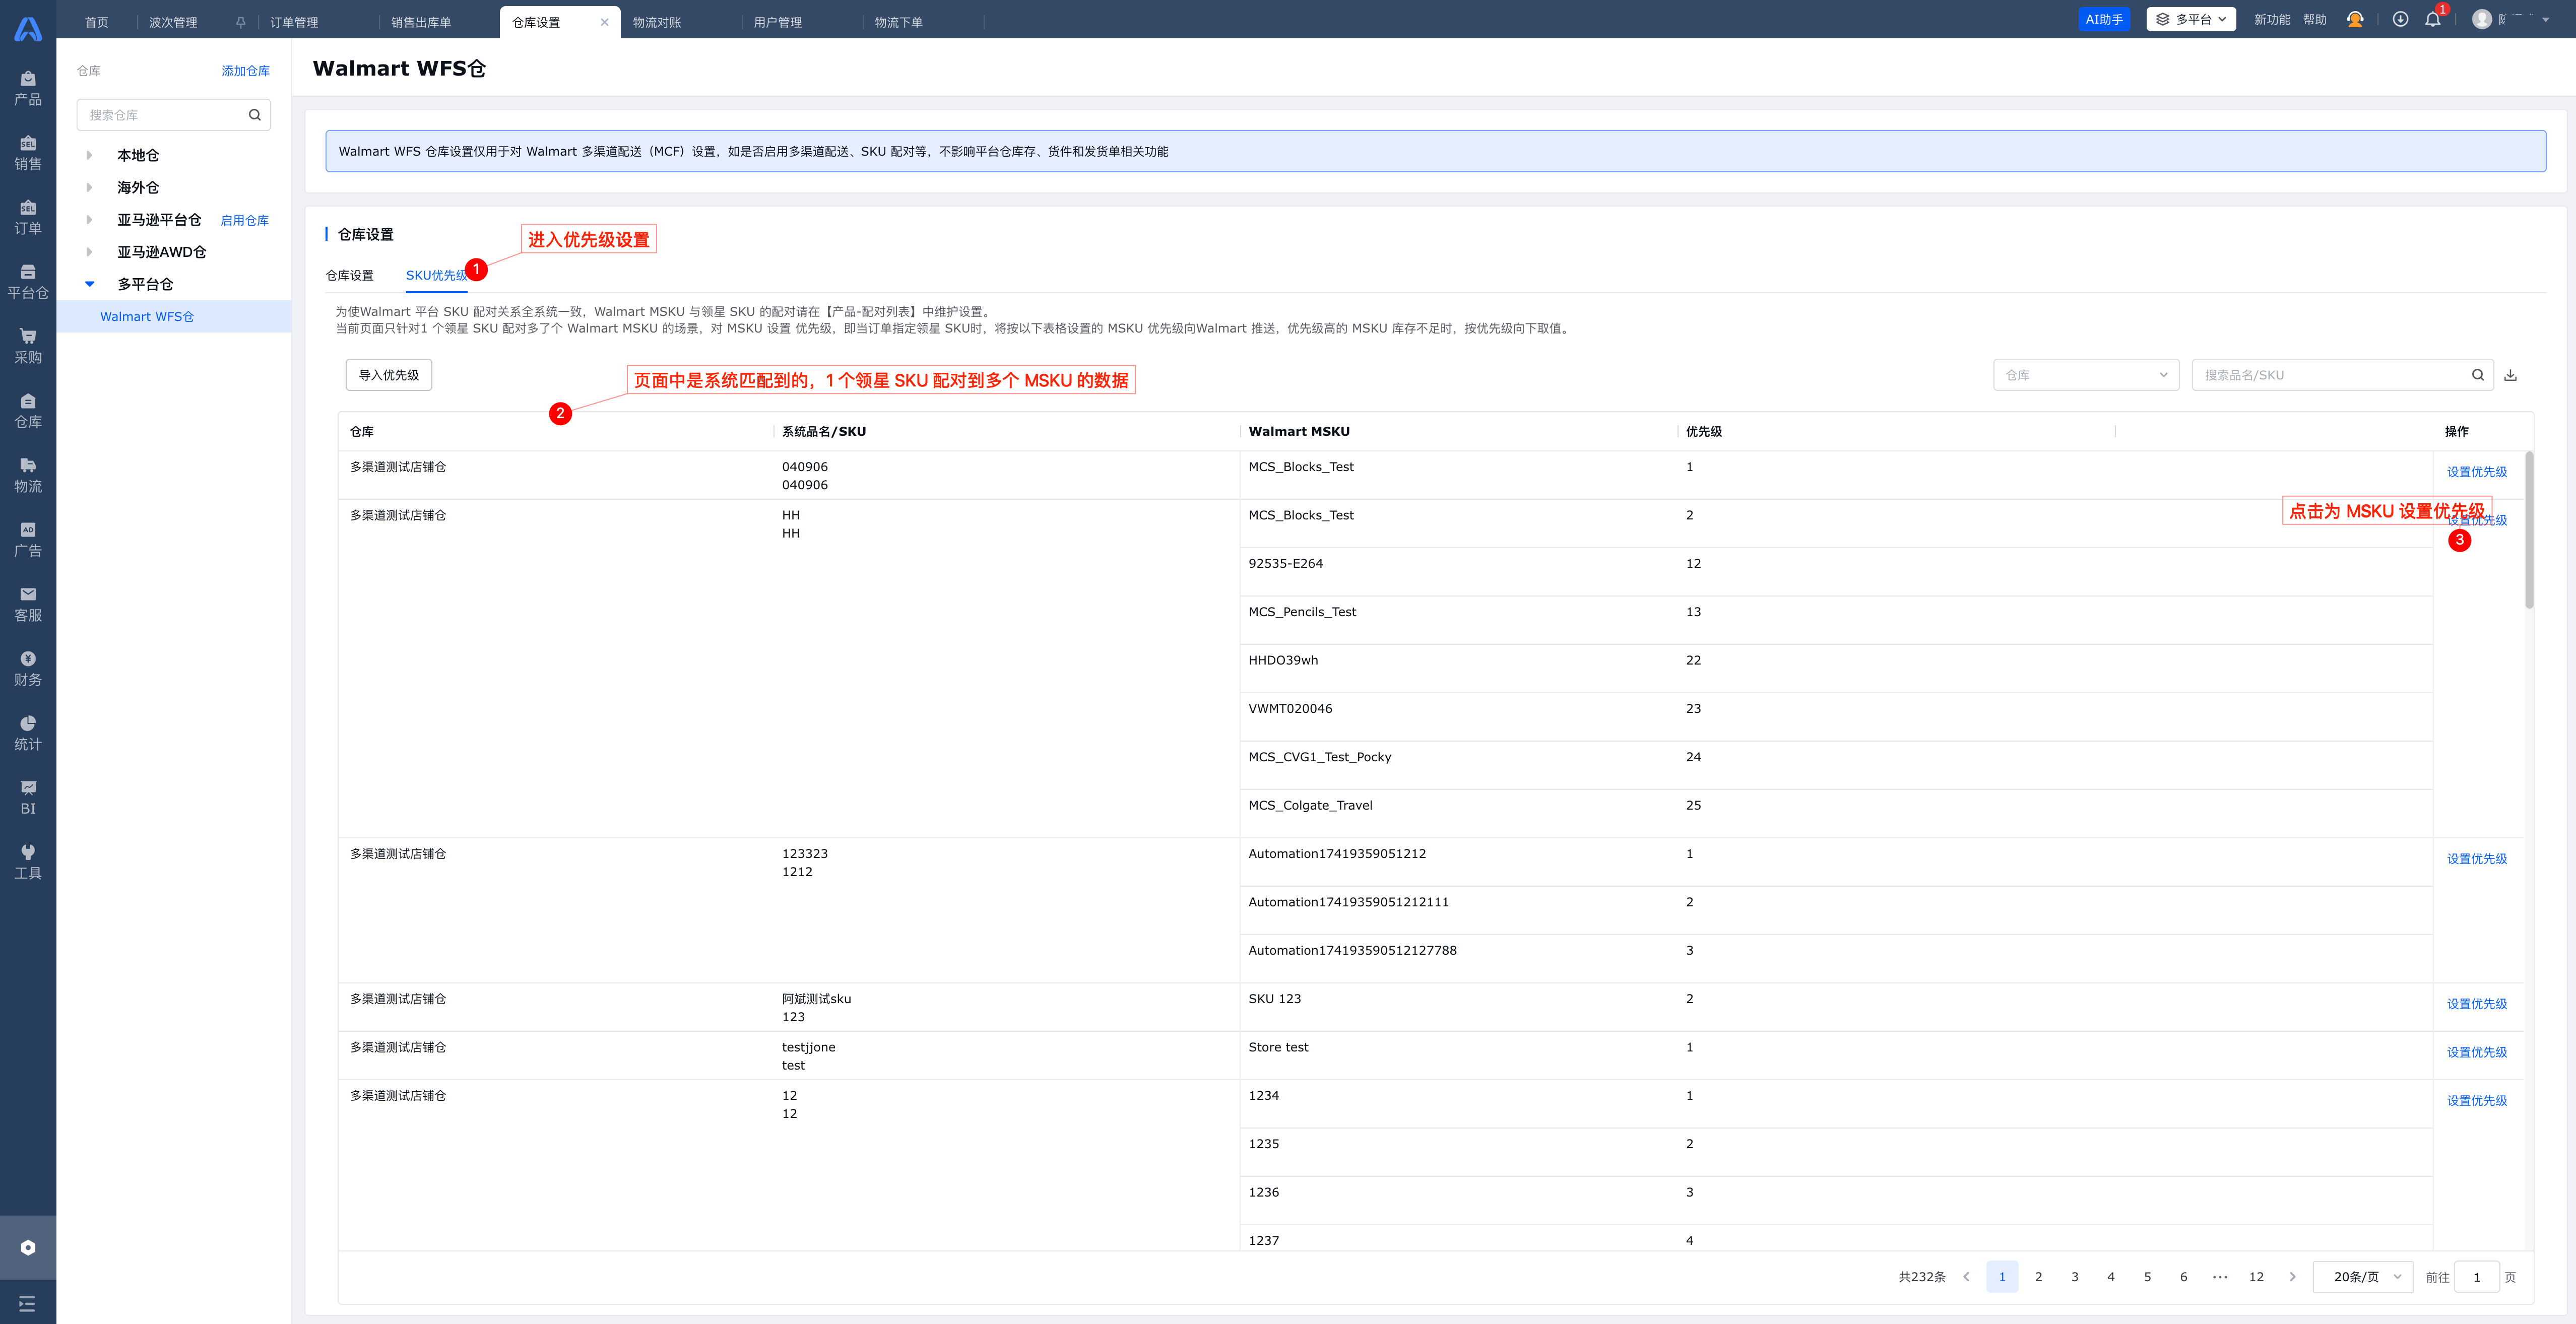
Task: Open the 统计 sidebar module
Action: (x=28, y=733)
